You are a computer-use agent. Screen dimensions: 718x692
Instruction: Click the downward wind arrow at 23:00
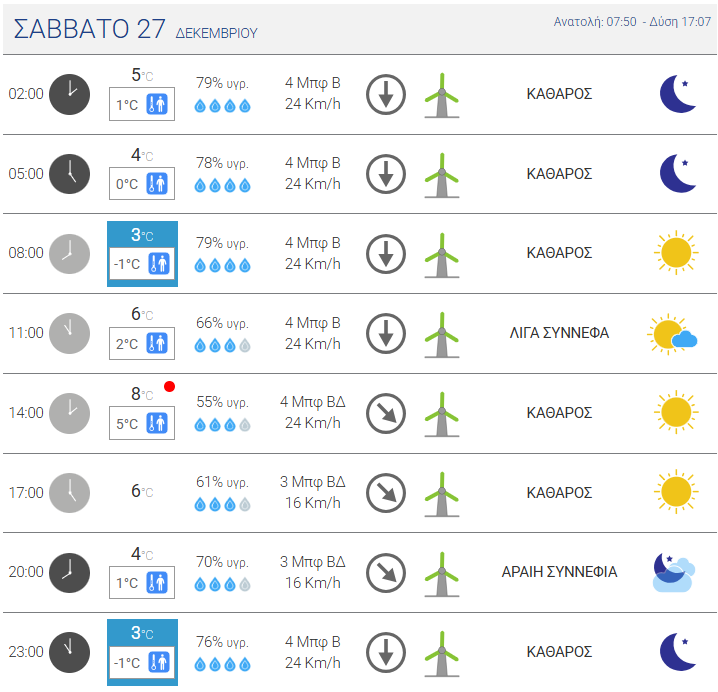click(x=386, y=653)
